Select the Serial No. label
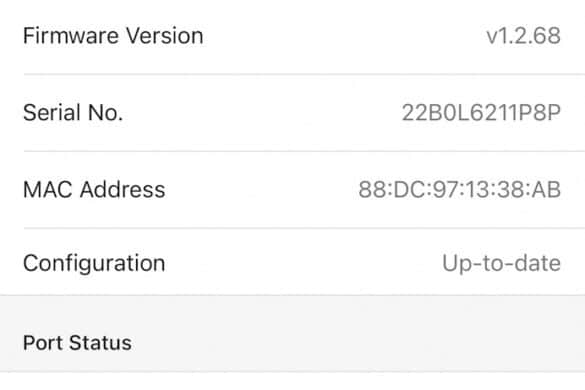This screenshot has width=585, height=390. pos(73,112)
